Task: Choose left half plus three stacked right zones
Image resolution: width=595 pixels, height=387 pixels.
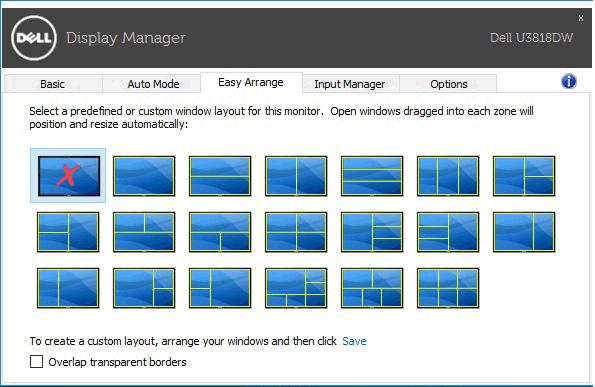Action: (x=372, y=232)
